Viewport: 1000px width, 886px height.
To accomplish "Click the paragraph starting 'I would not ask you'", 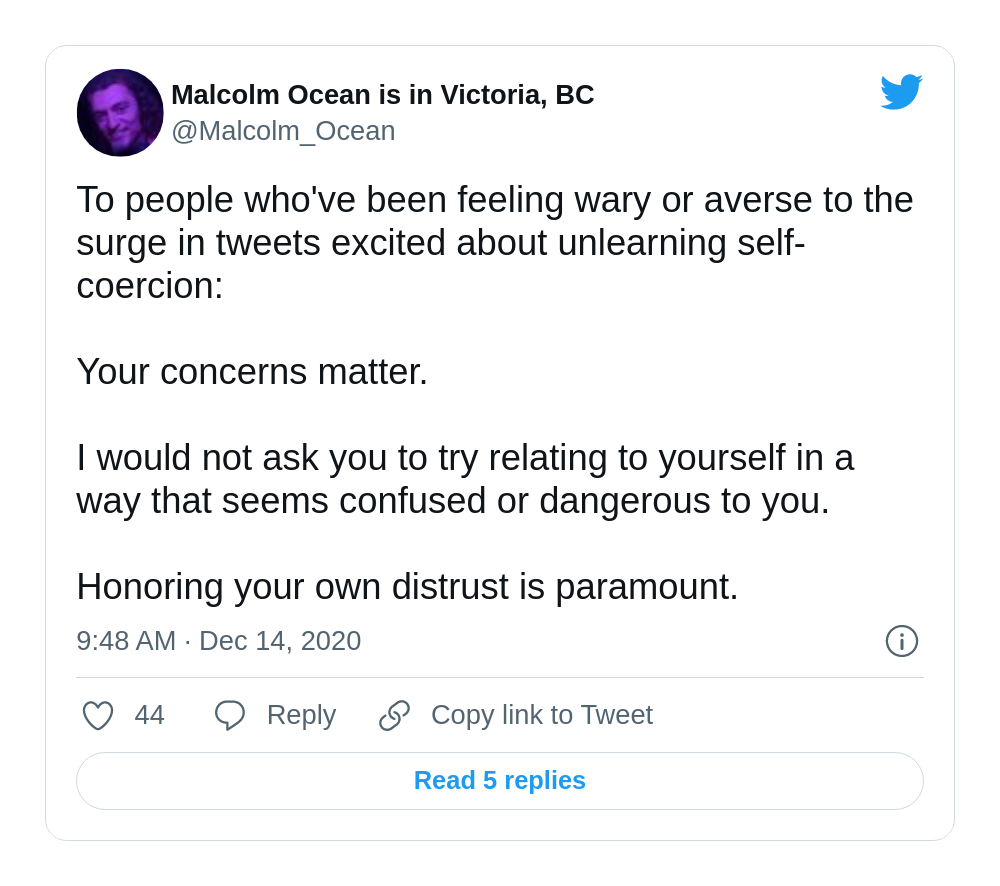I will coord(465,479).
